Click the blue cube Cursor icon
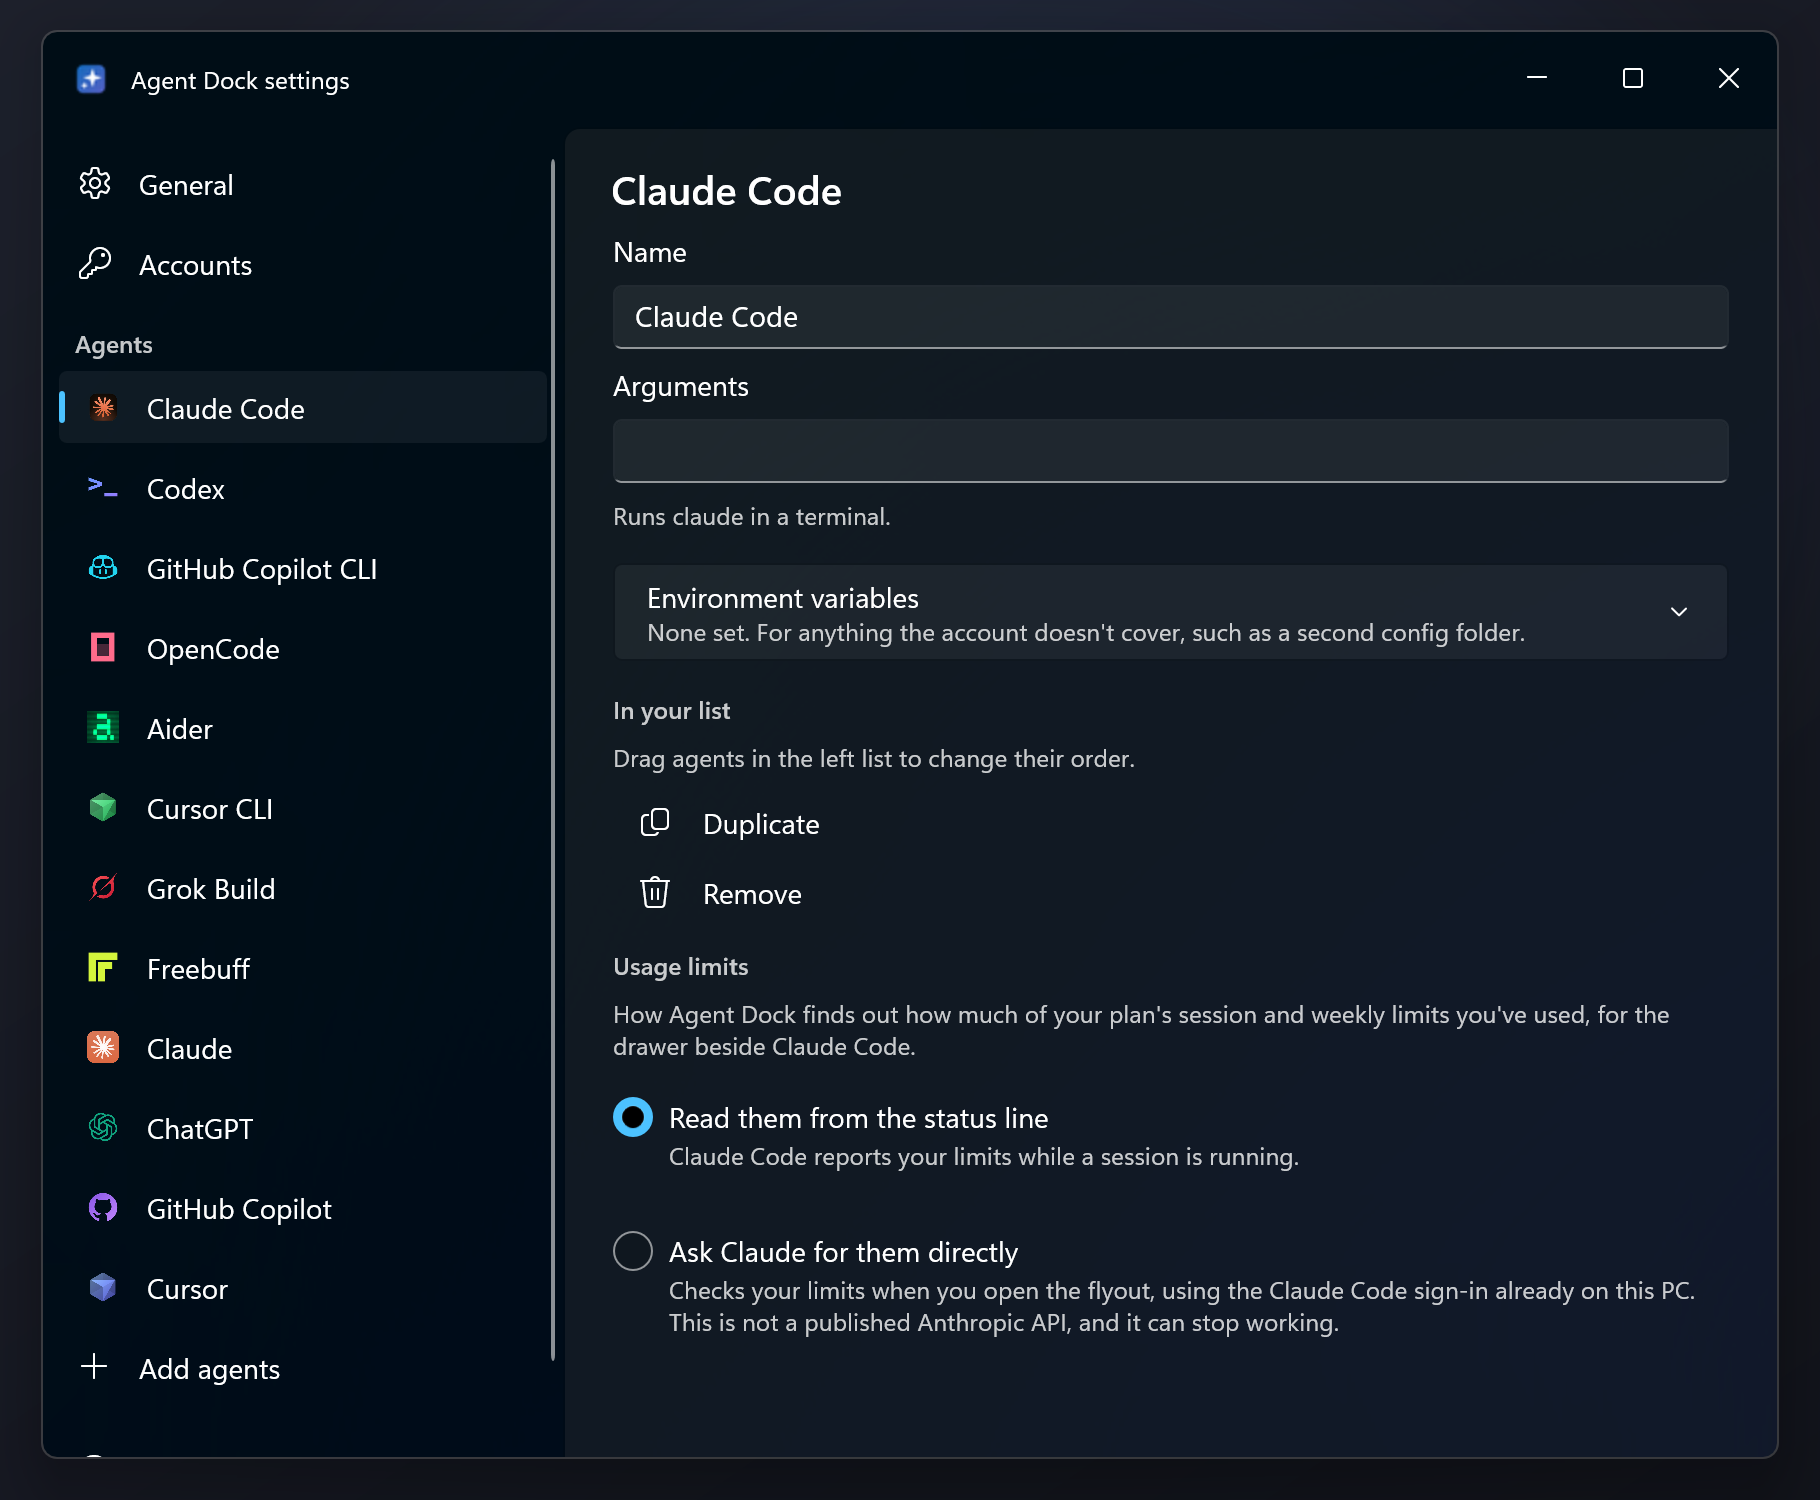1820x1500 pixels. click(x=103, y=1288)
